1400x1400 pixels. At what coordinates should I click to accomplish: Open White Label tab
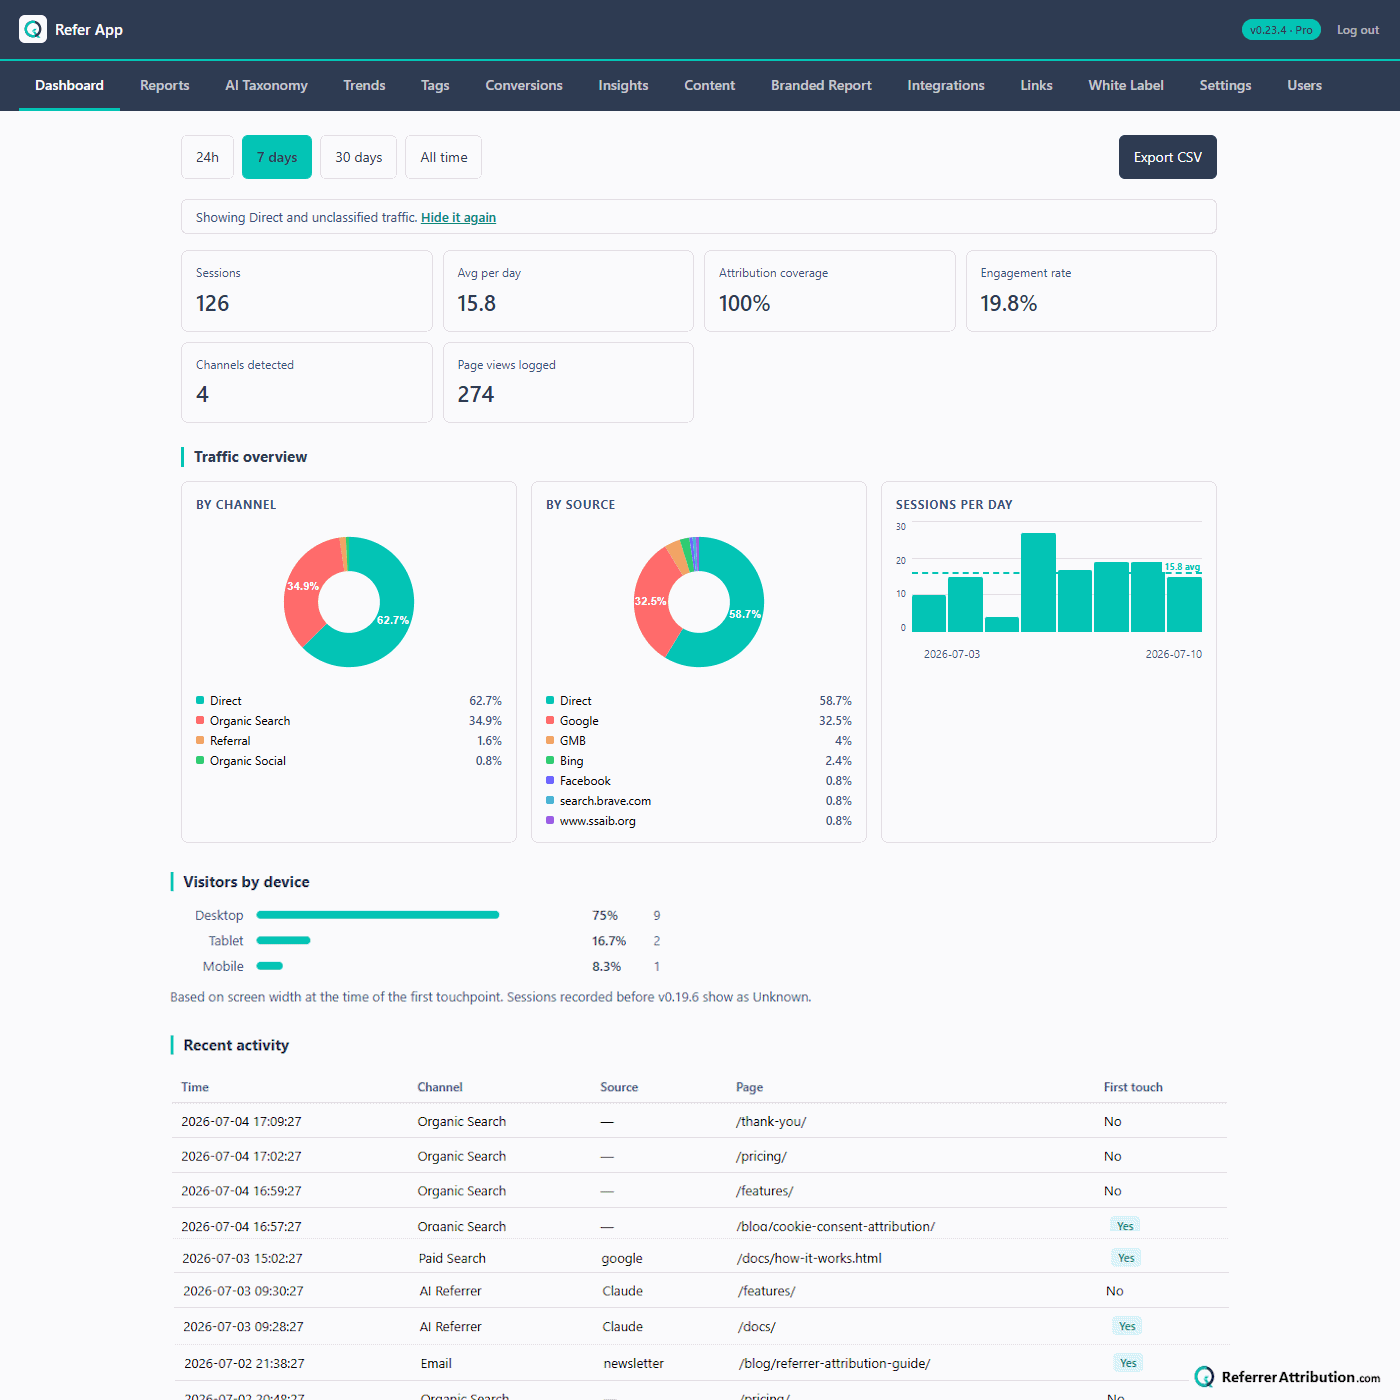[1126, 85]
